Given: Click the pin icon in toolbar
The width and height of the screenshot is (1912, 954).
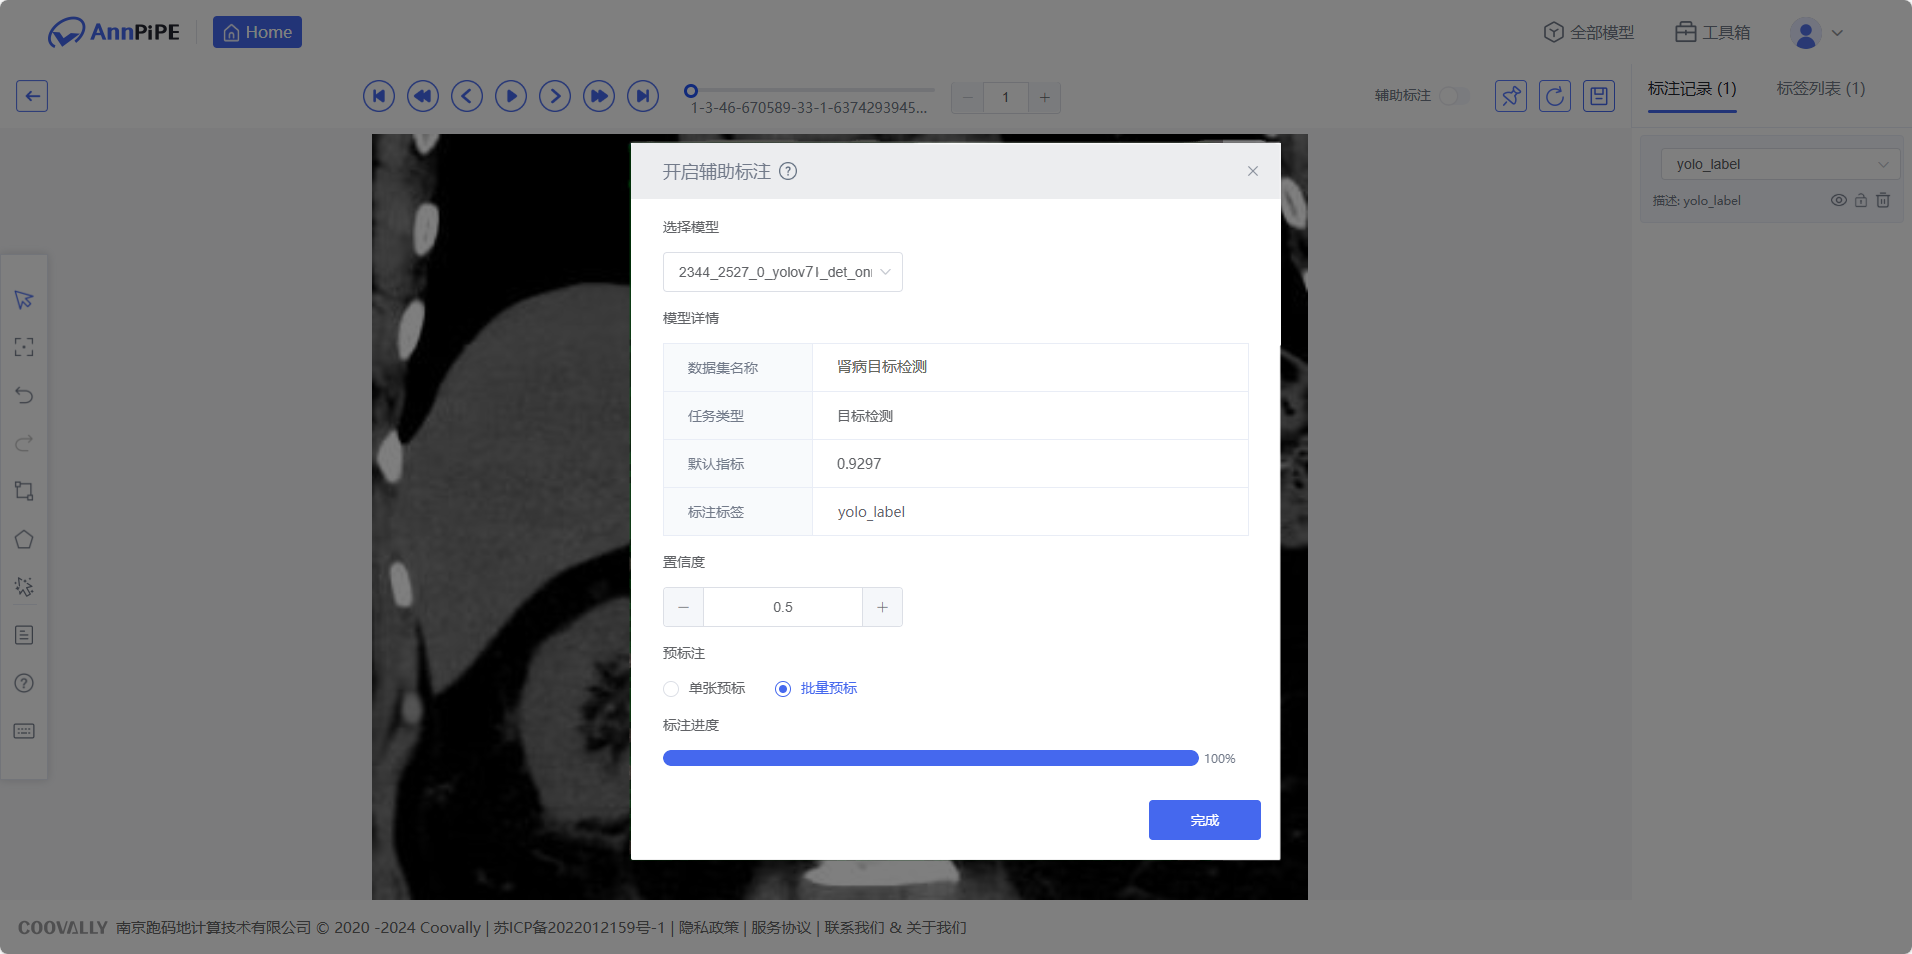Looking at the screenshot, I should pos(1511,96).
